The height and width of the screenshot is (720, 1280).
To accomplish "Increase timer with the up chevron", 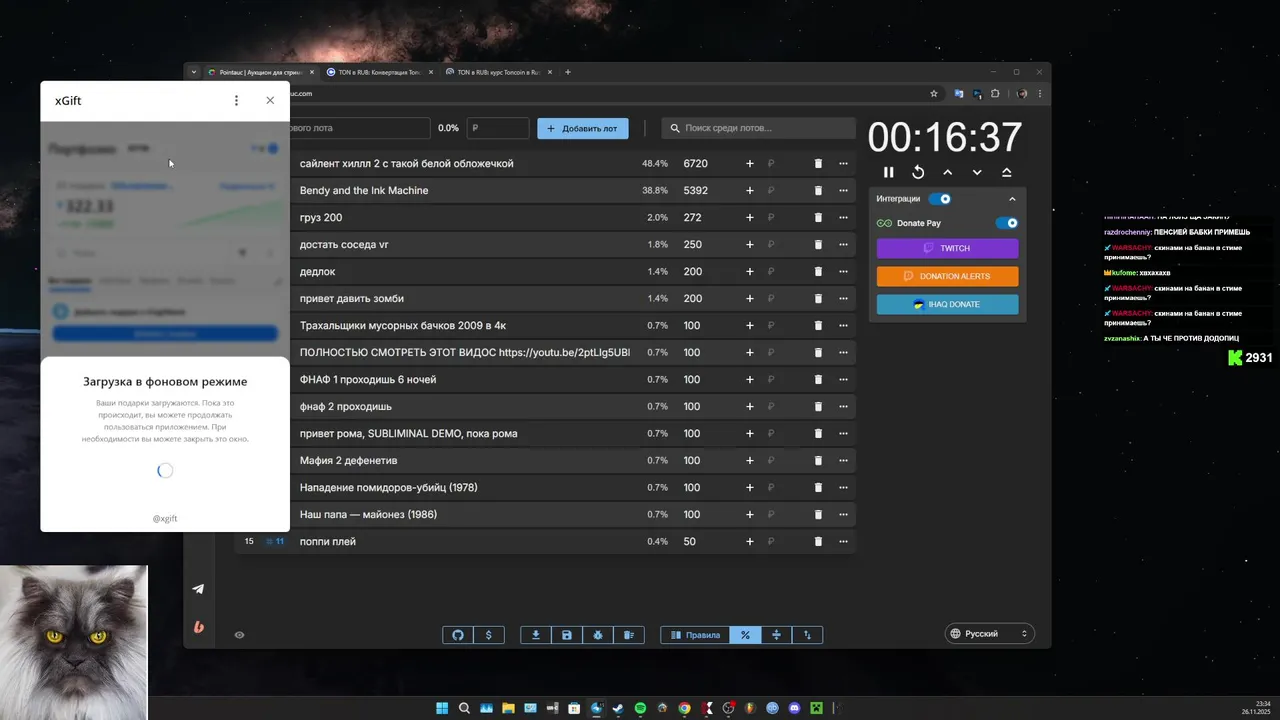I will [948, 172].
